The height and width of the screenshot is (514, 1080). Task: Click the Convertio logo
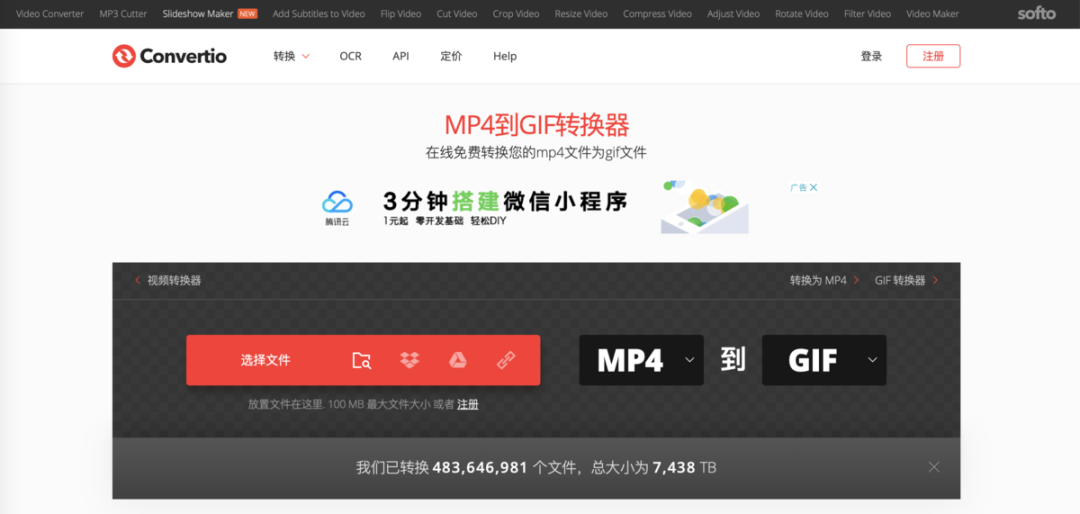pyautogui.click(x=169, y=56)
